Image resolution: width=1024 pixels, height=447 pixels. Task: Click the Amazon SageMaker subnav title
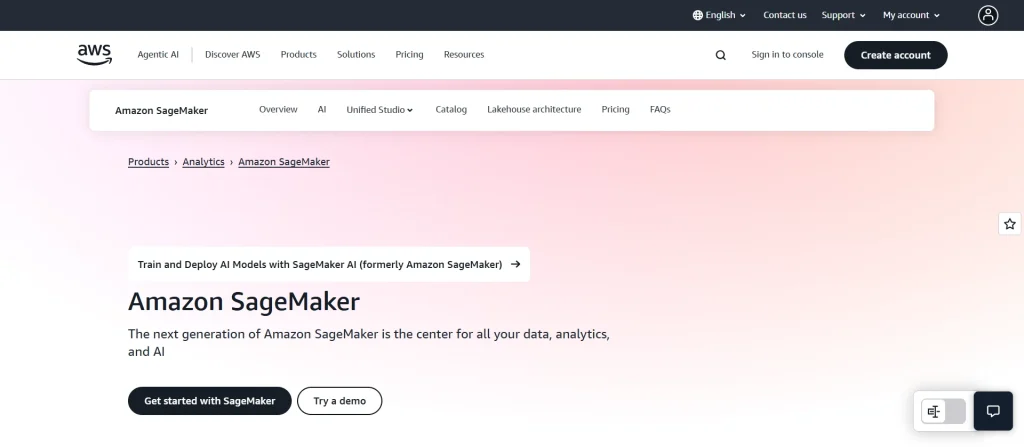click(x=161, y=110)
